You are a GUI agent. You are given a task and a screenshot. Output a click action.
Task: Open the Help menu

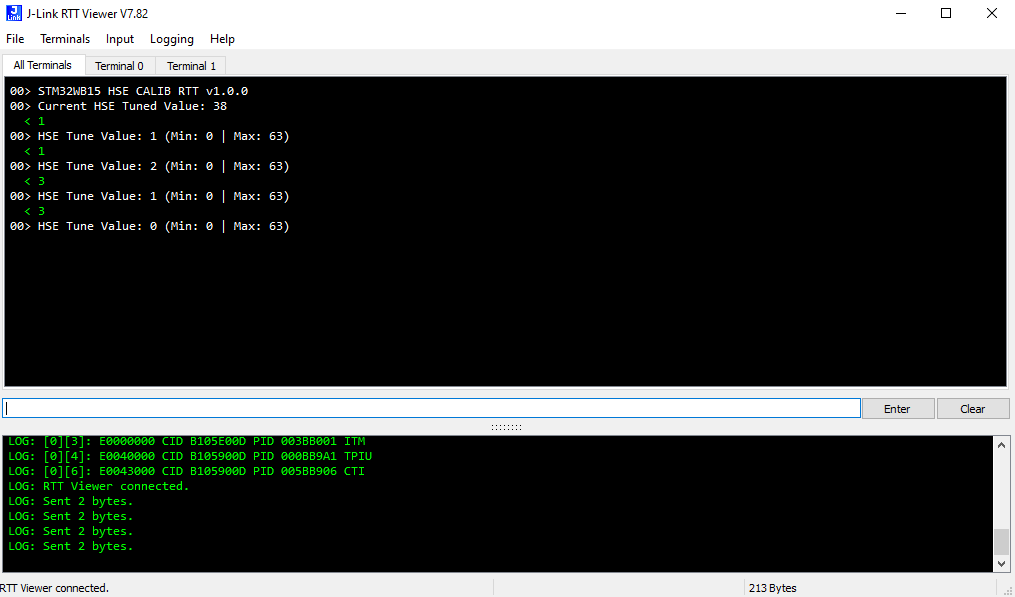click(222, 39)
